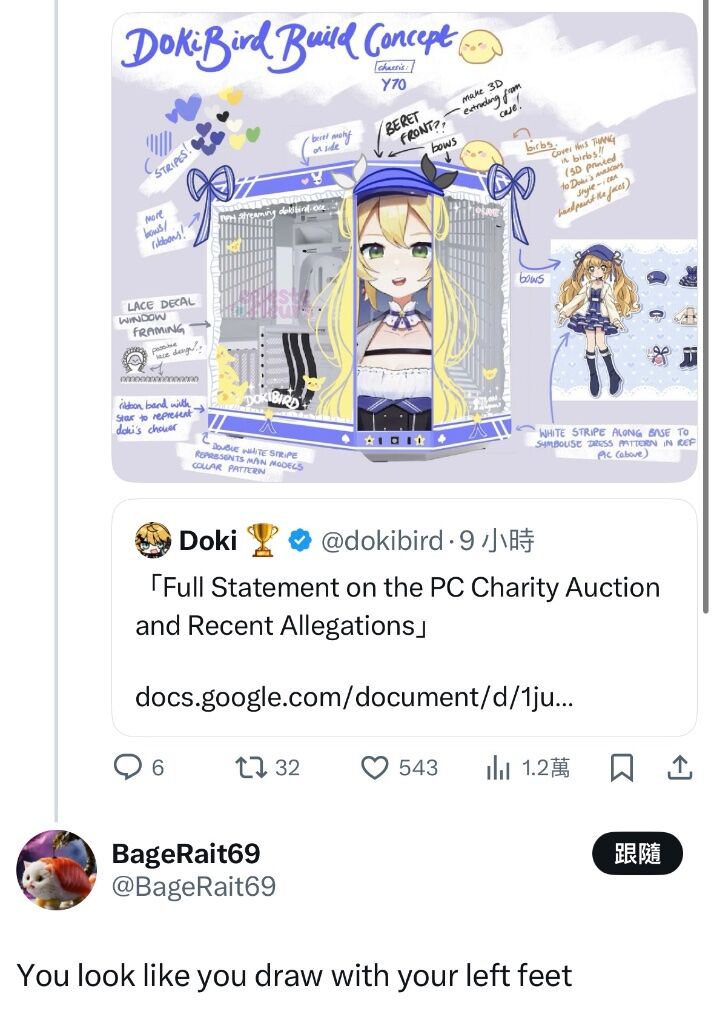This screenshot has width=714, height=1023.
Task: Like the post with heart icon
Action: [375, 768]
